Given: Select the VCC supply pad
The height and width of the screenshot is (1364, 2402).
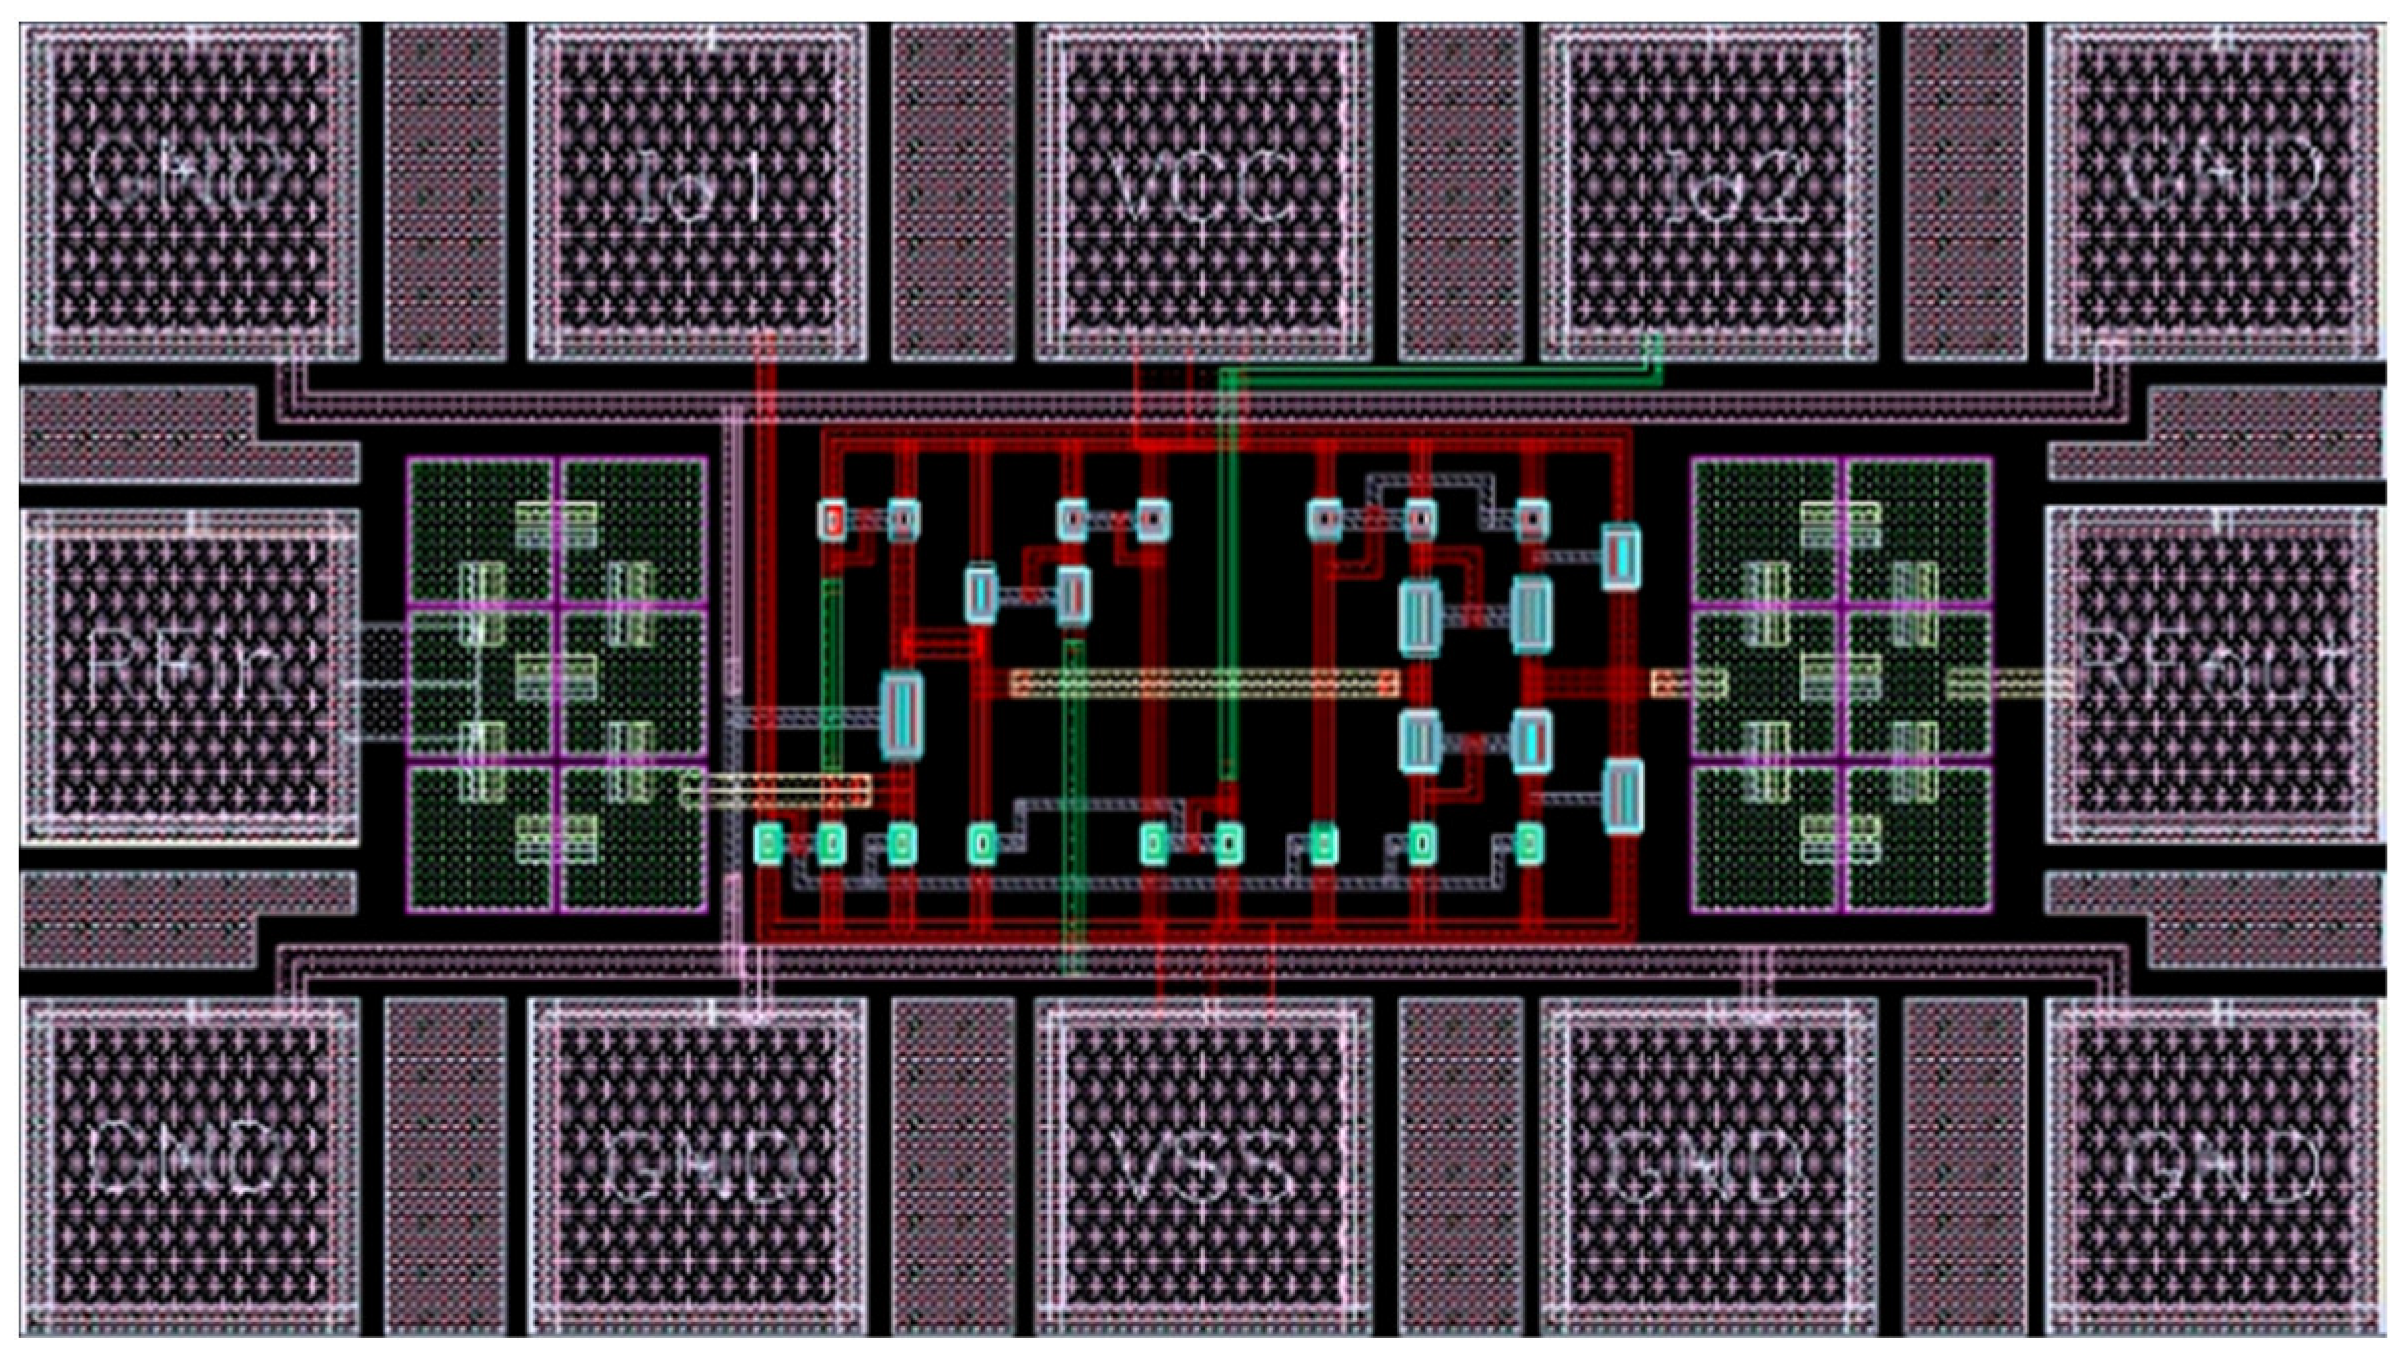Looking at the screenshot, I should click(x=1203, y=190).
